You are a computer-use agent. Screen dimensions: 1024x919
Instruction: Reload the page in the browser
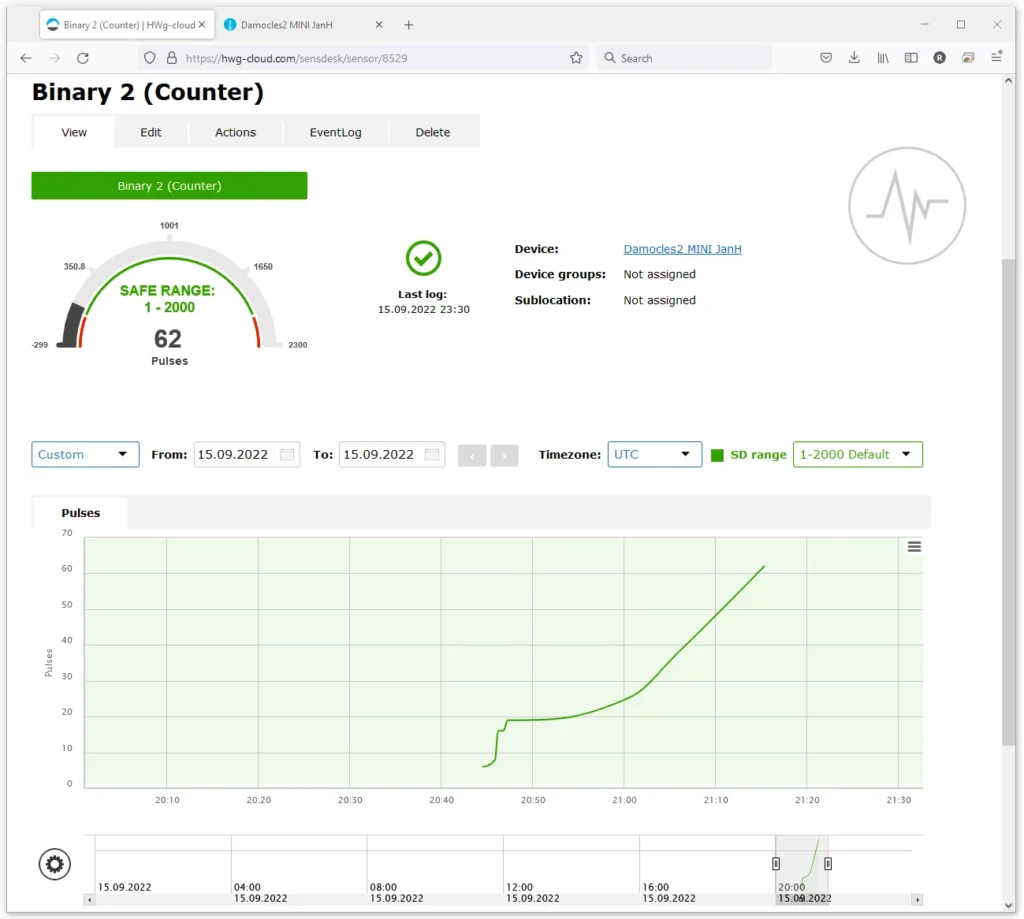click(83, 58)
